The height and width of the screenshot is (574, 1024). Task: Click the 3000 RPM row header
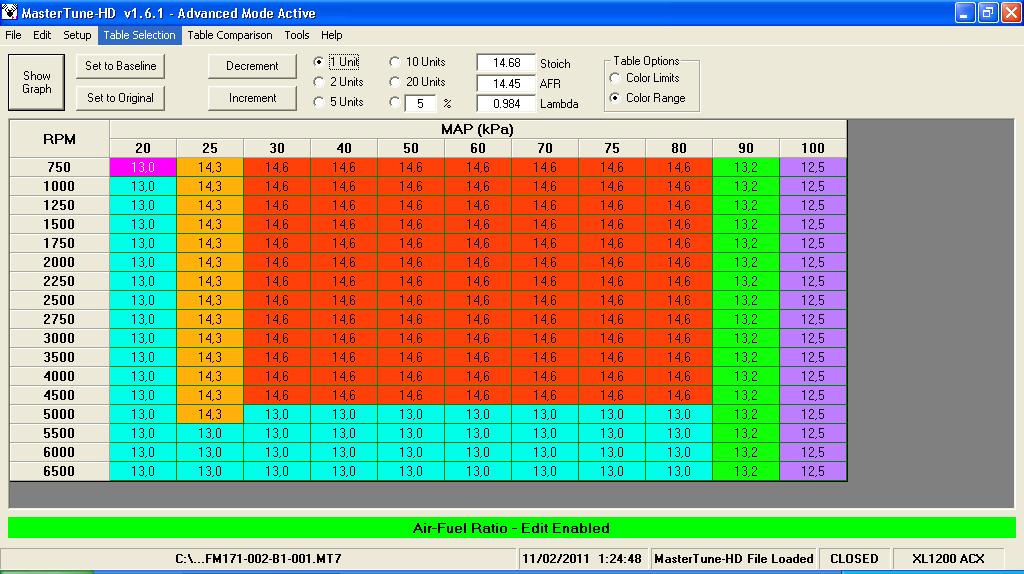(59, 338)
